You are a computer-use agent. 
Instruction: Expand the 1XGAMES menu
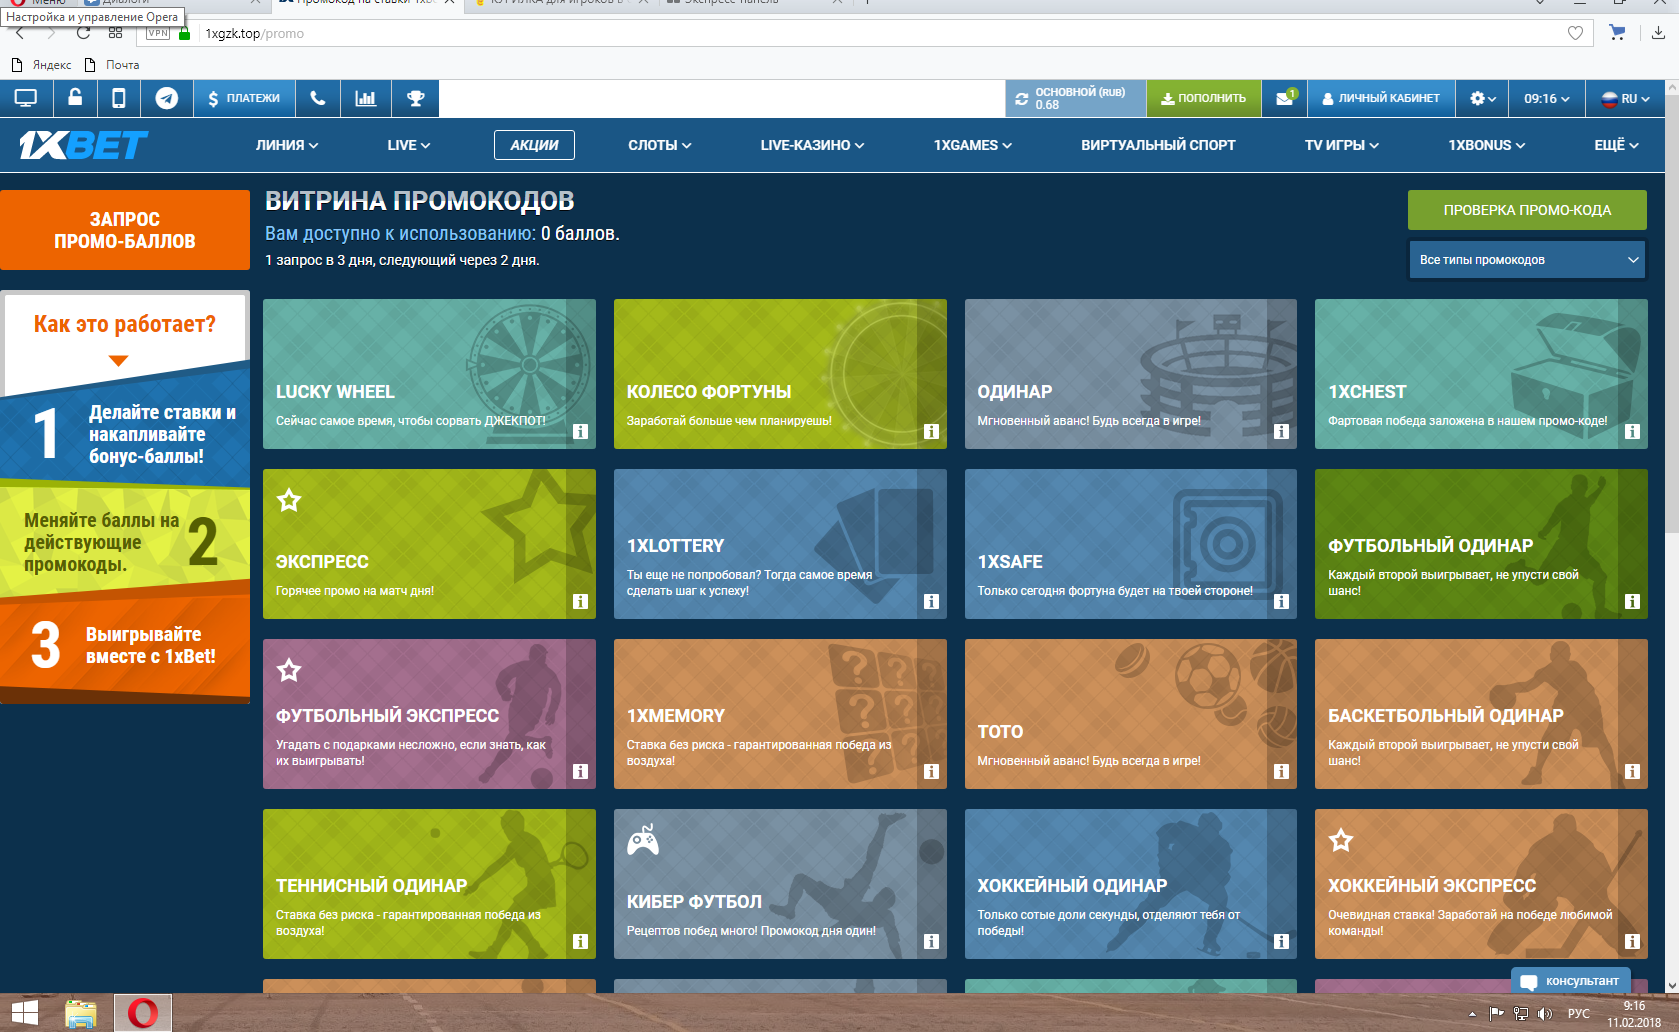click(973, 145)
